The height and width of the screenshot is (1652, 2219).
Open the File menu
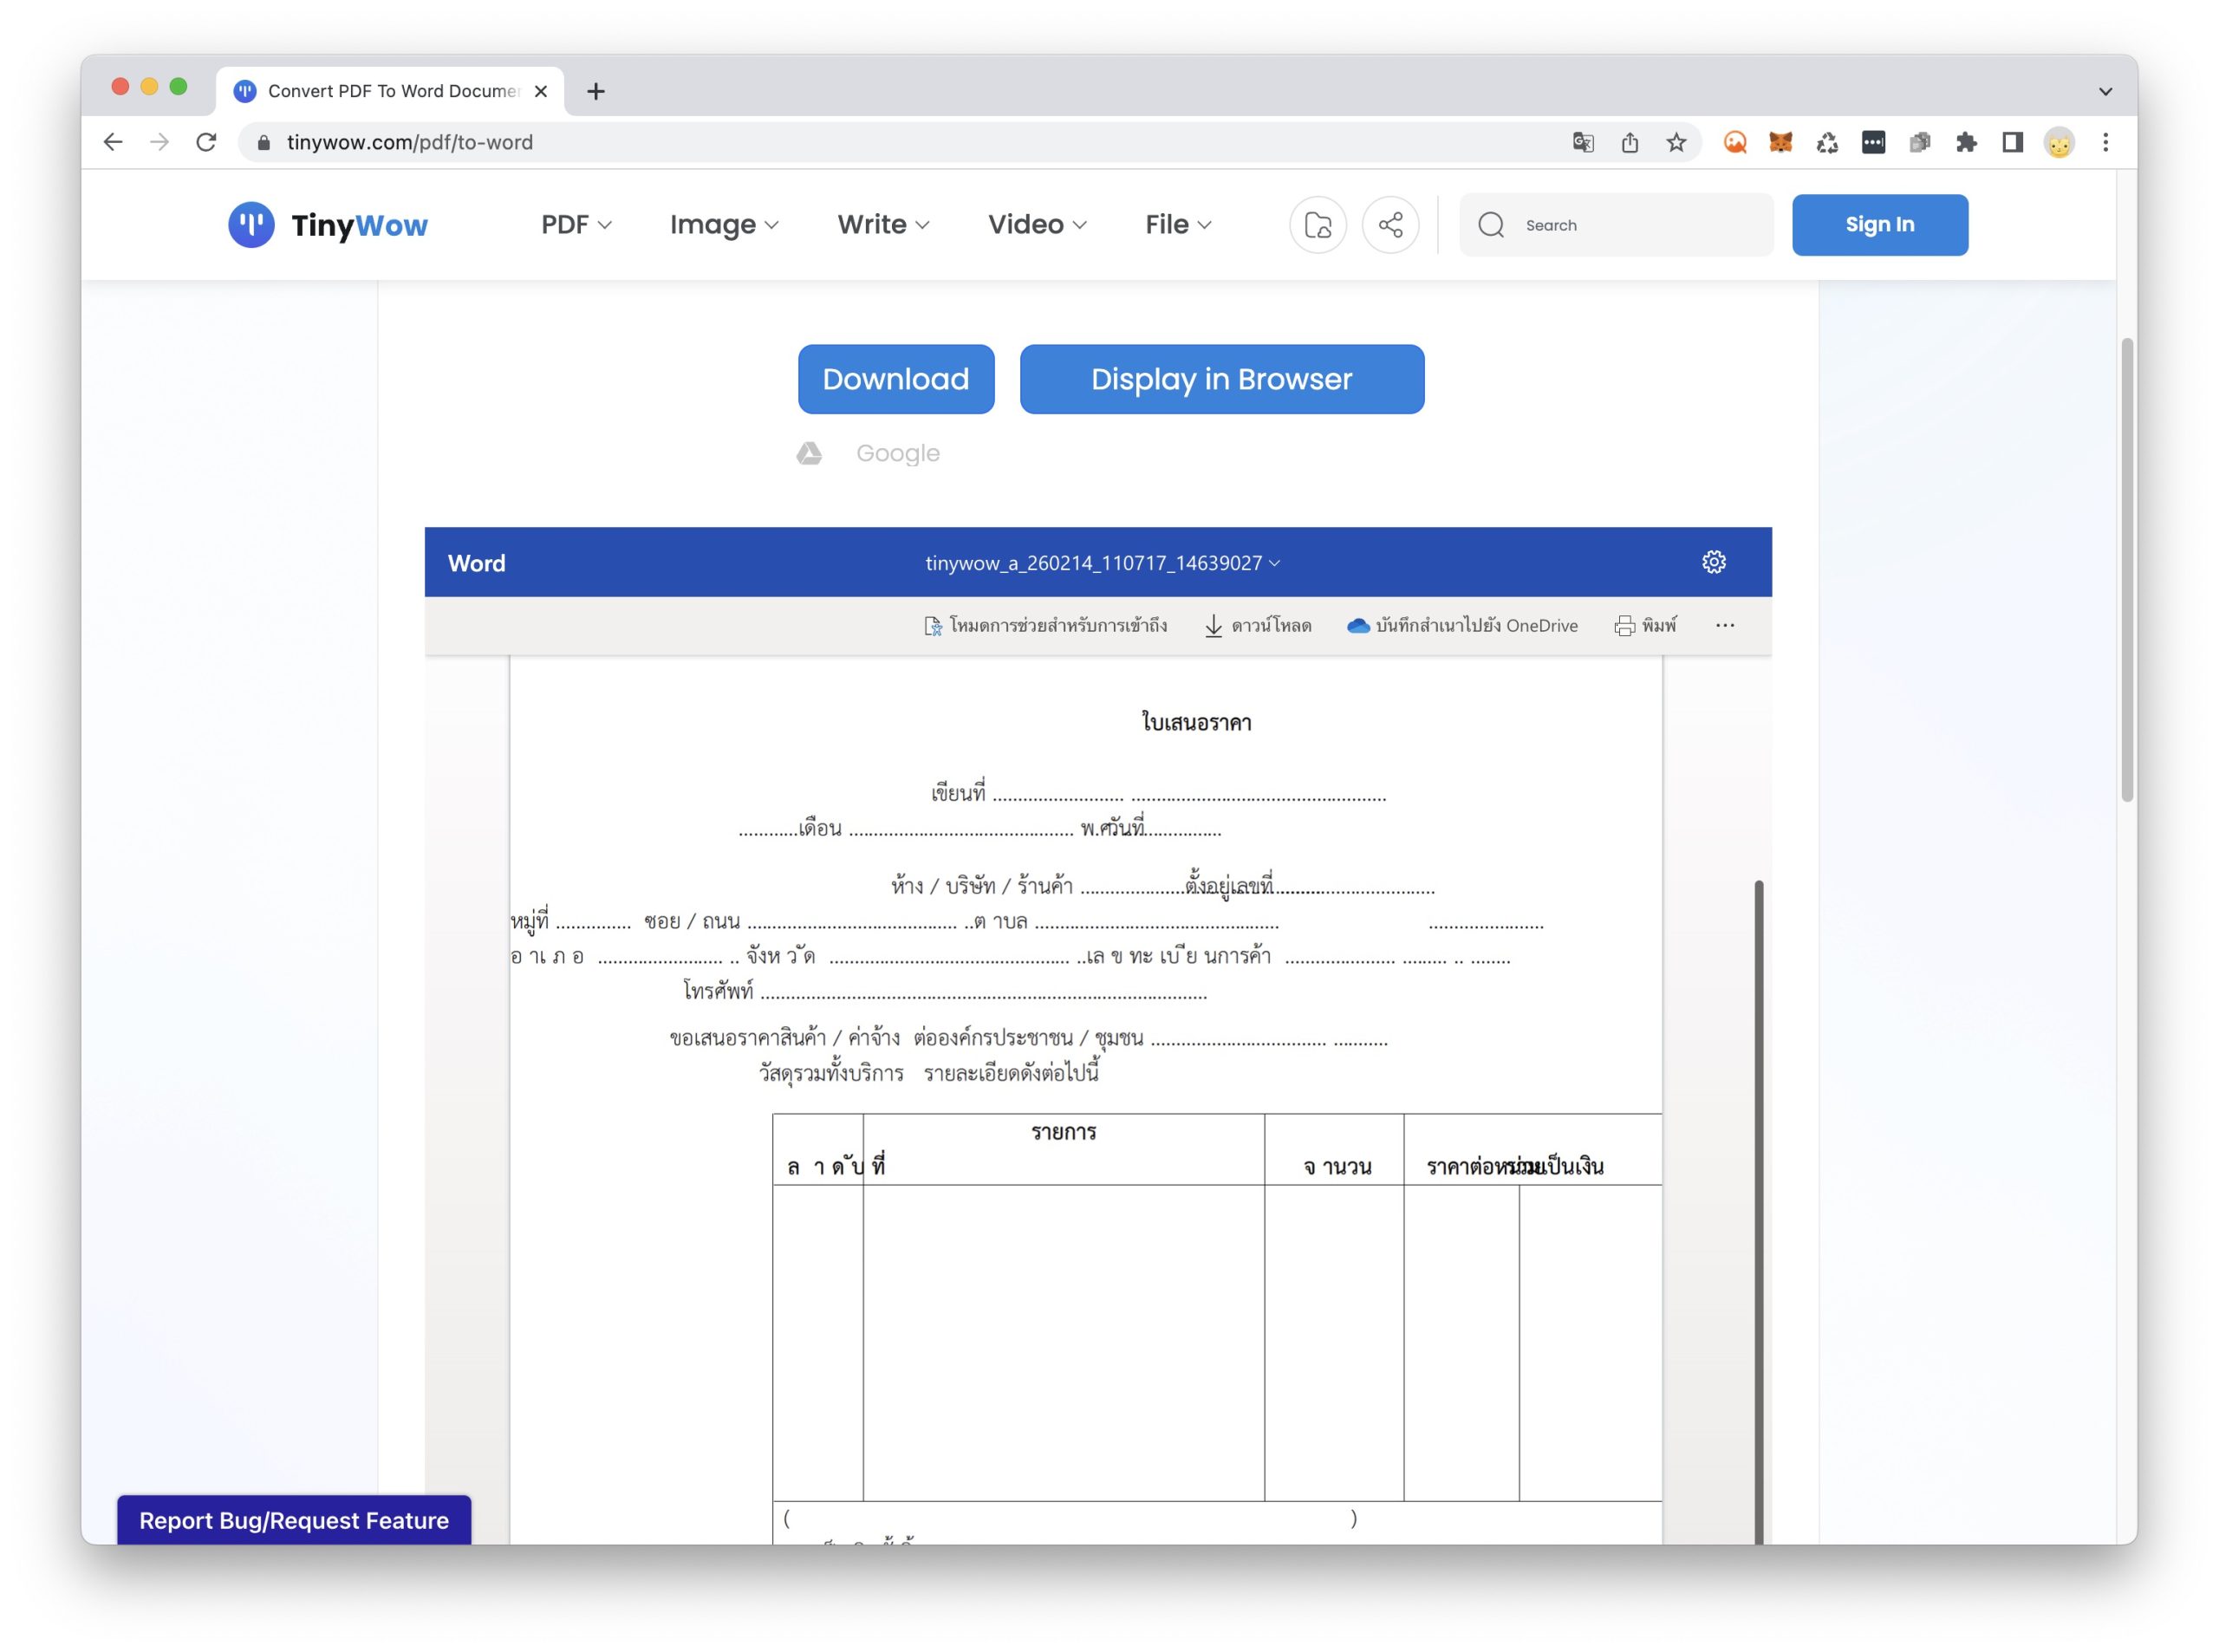point(1177,225)
